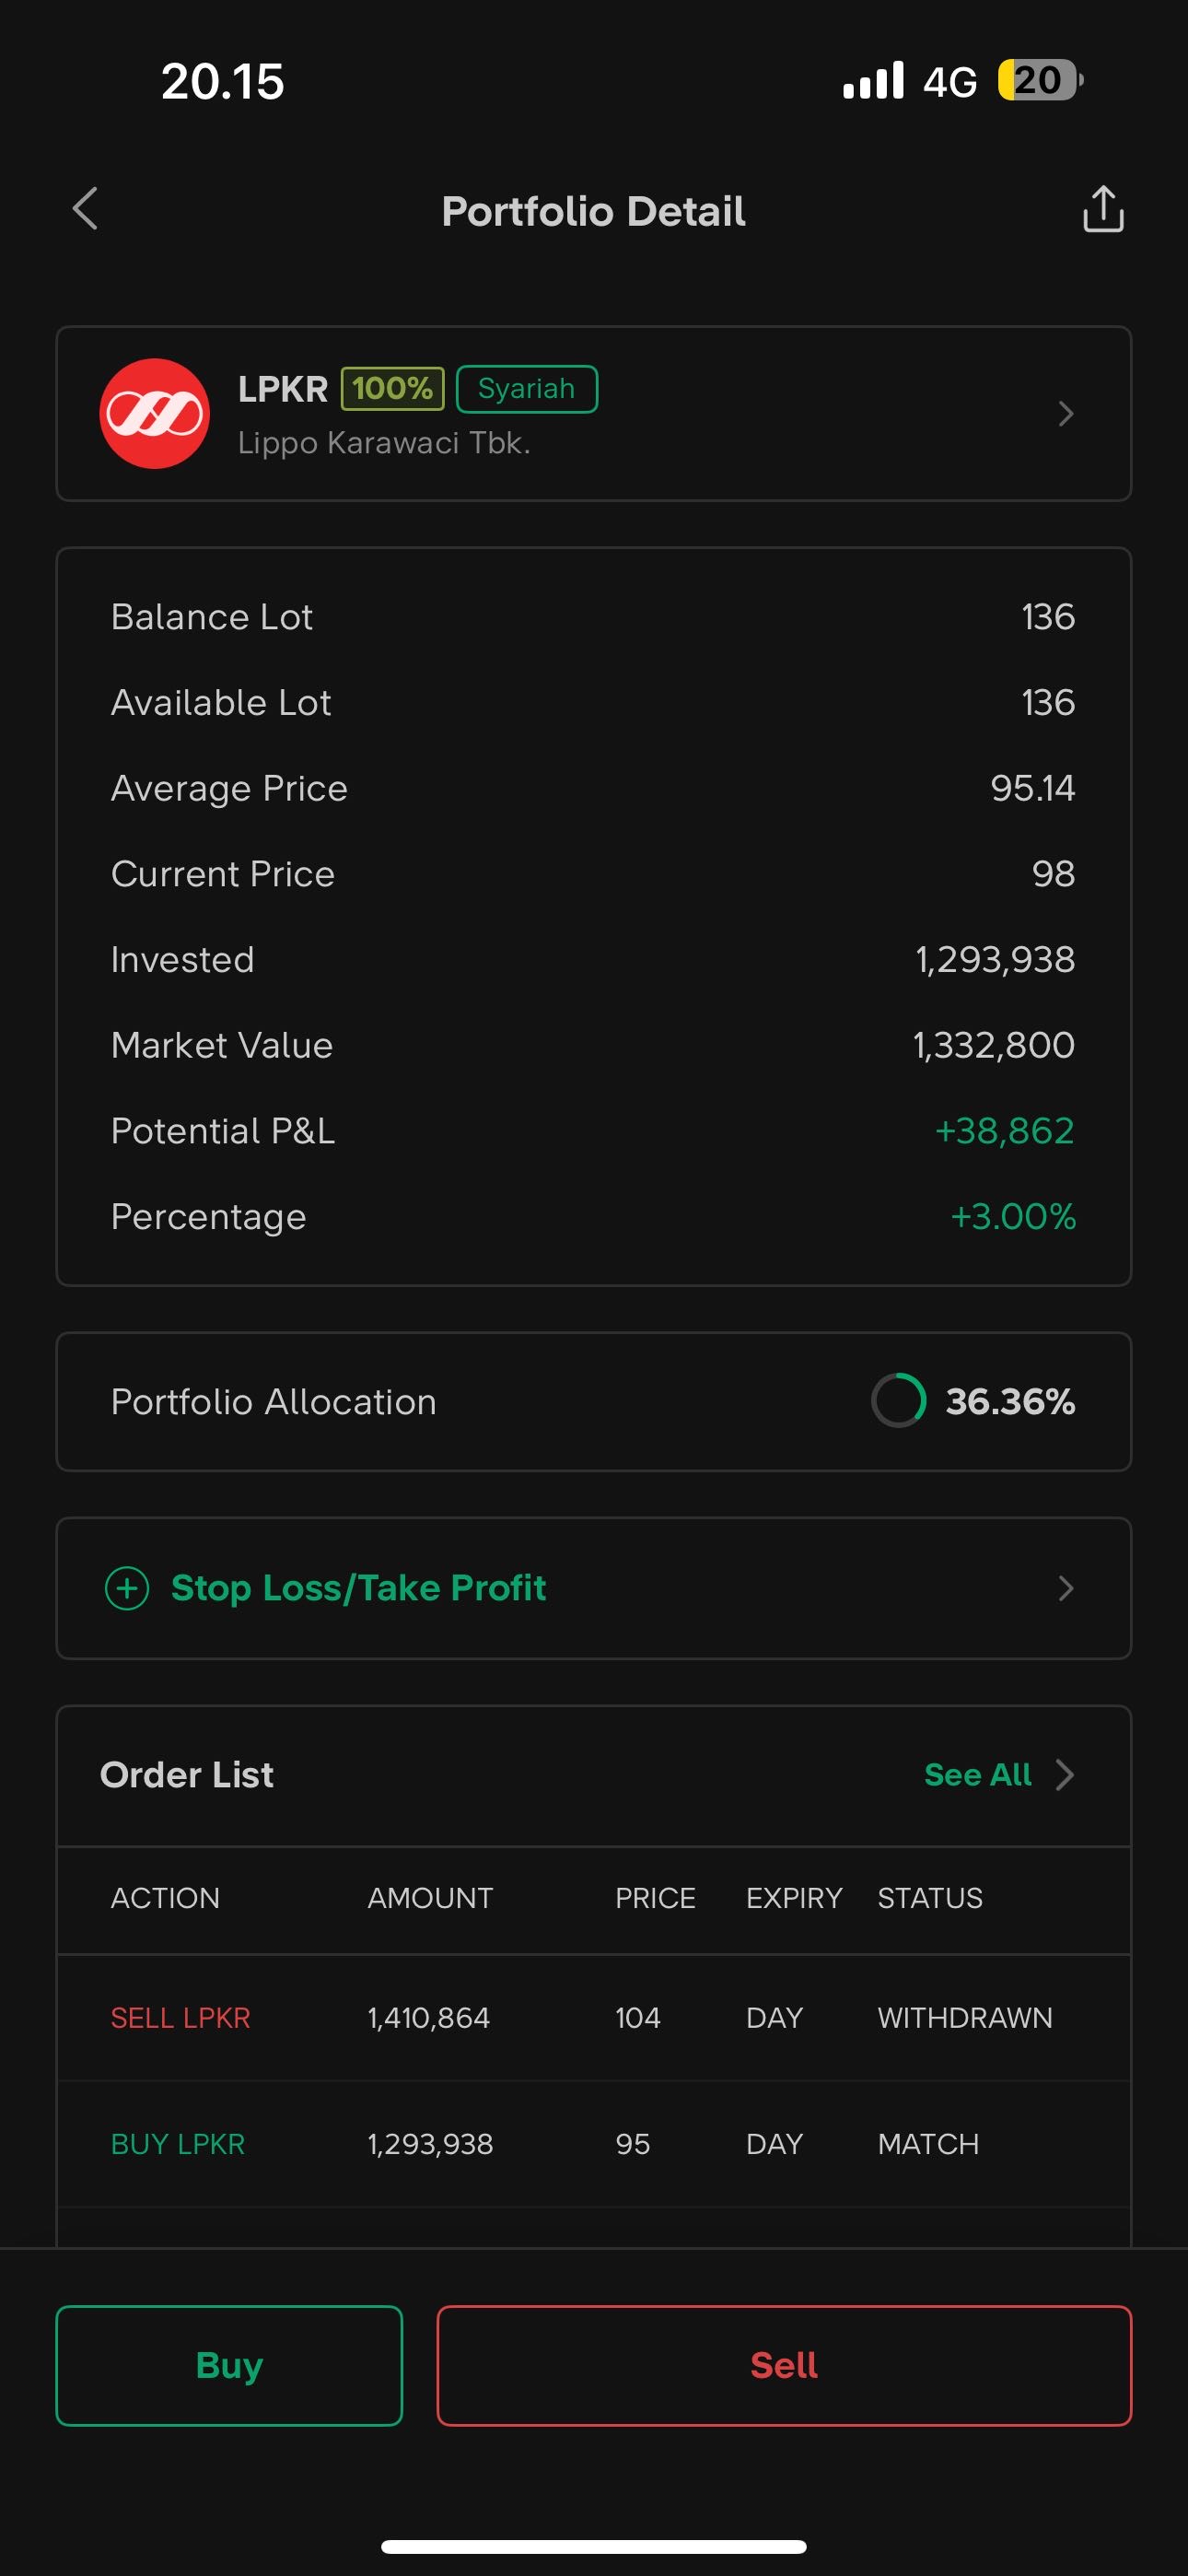Tap the Portfolio Allocation ring indicator

[x=898, y=1400]
